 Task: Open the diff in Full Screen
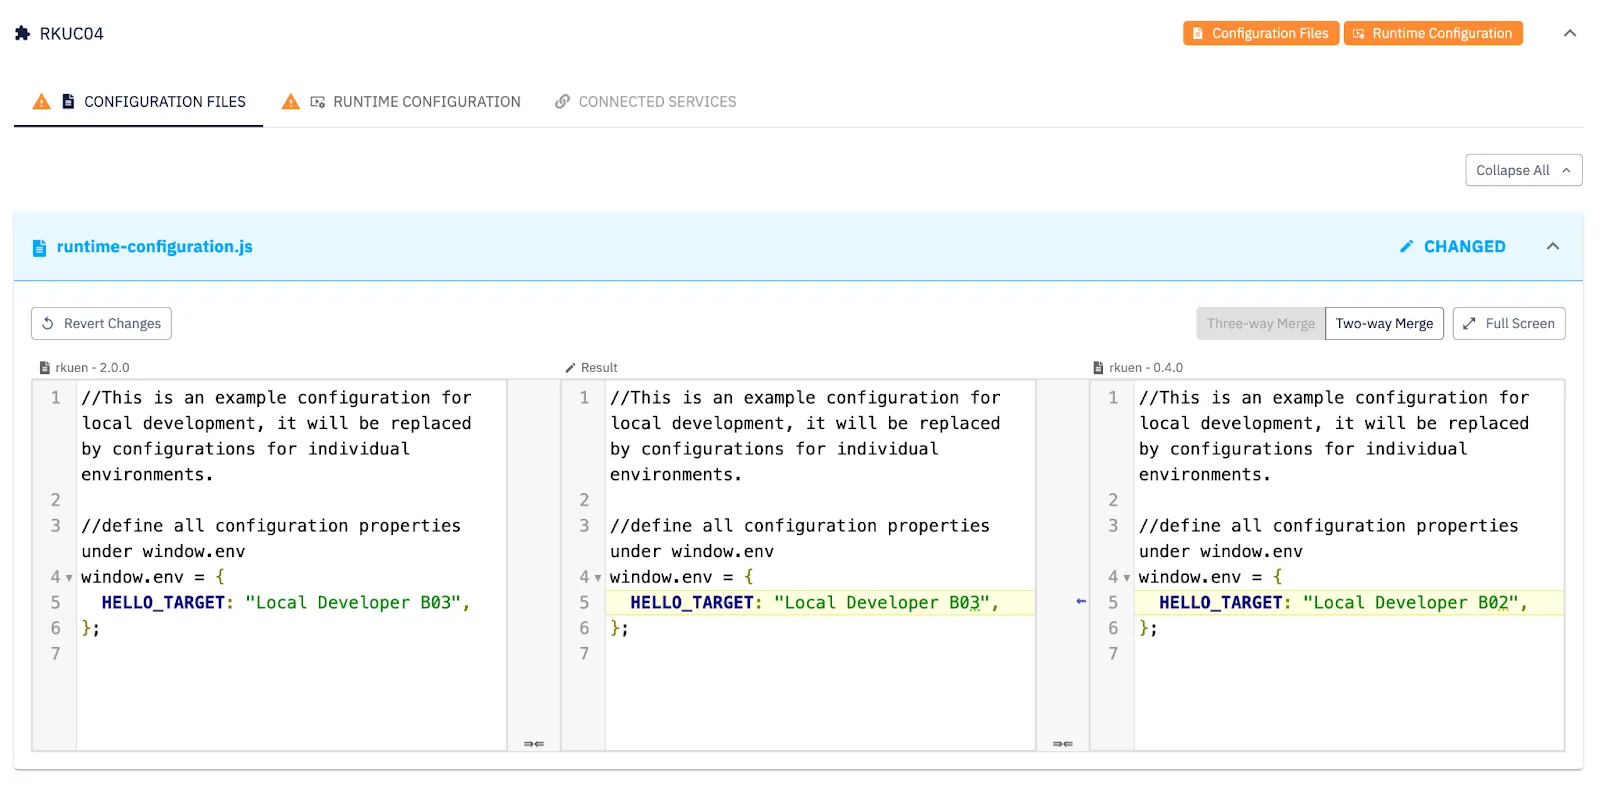1508,323
